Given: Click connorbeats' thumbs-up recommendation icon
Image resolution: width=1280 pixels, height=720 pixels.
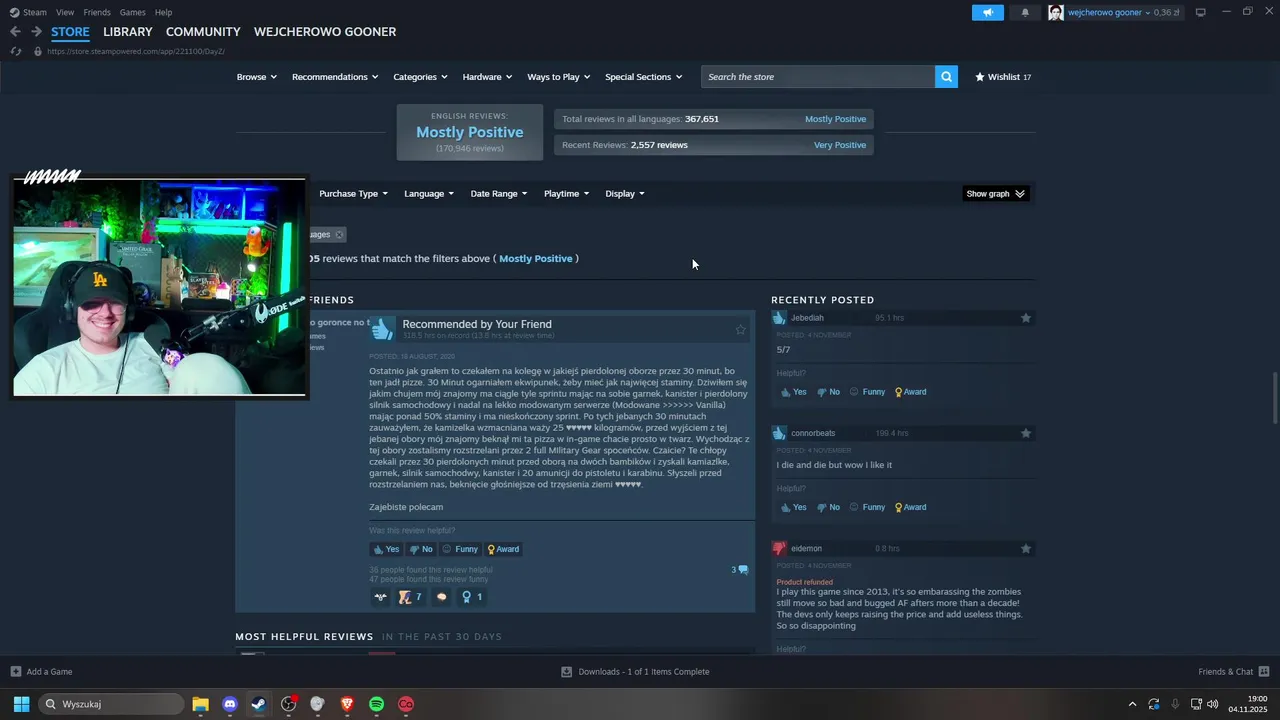Looking at the screenshot, I should click(x=780, y=433).
